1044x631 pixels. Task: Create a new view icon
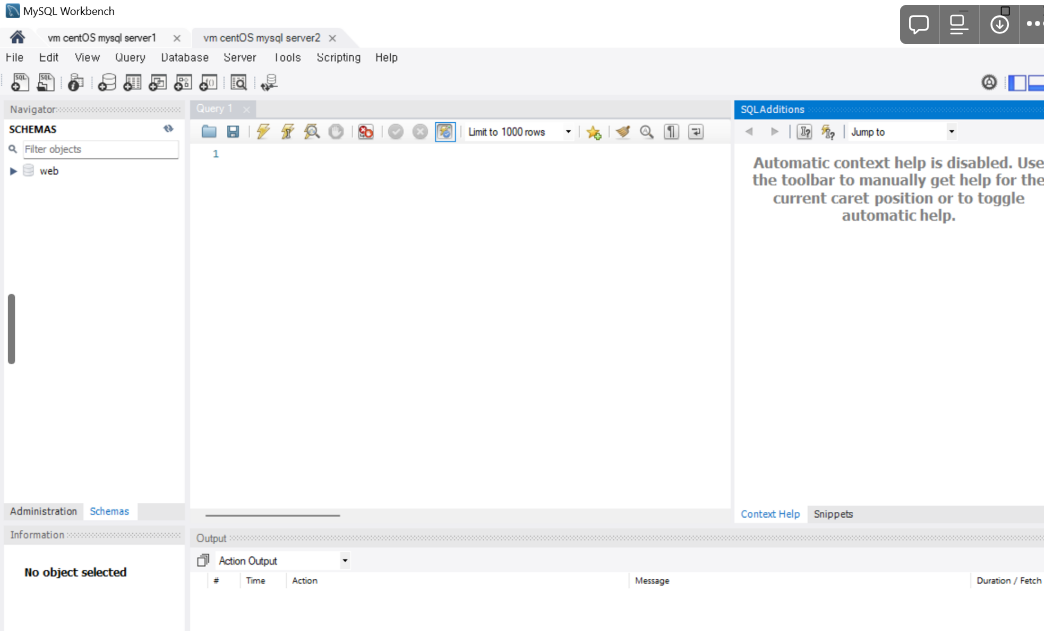158,83
